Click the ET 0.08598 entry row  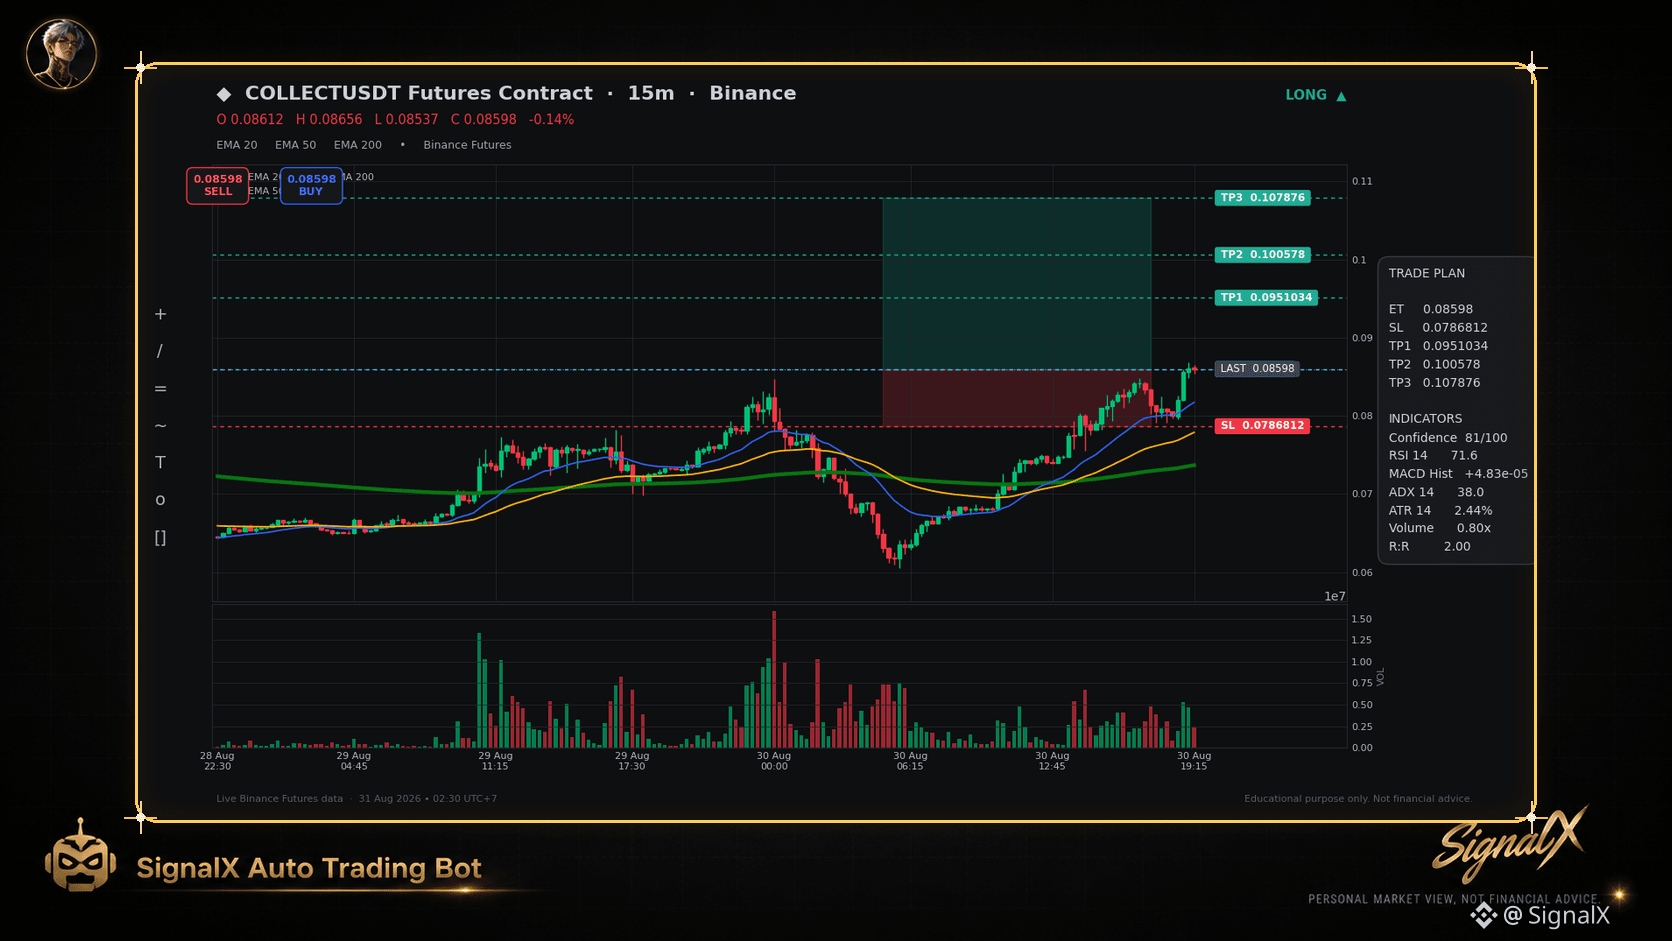[x=1430, y=309]
